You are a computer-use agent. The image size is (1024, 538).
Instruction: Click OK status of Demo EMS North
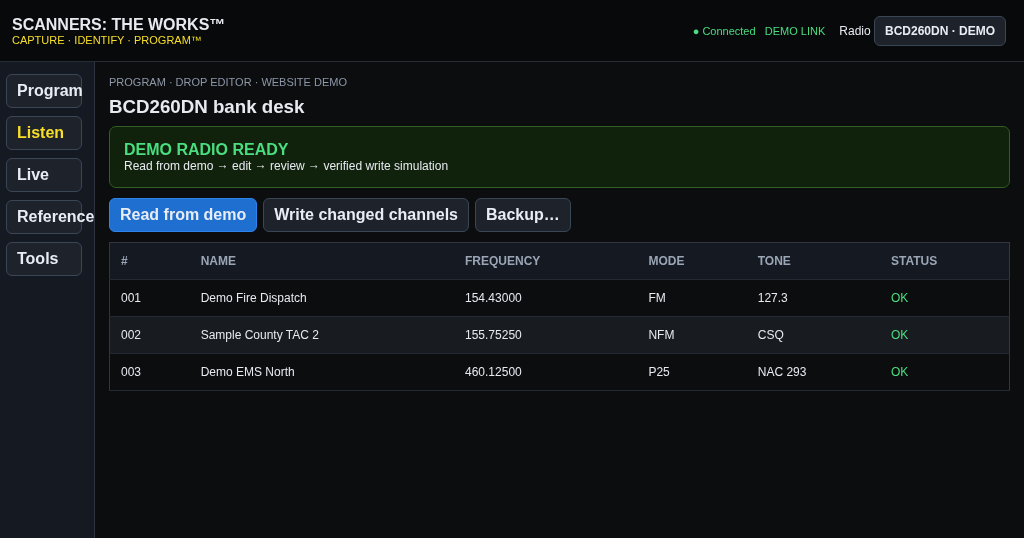pos(899,372)
